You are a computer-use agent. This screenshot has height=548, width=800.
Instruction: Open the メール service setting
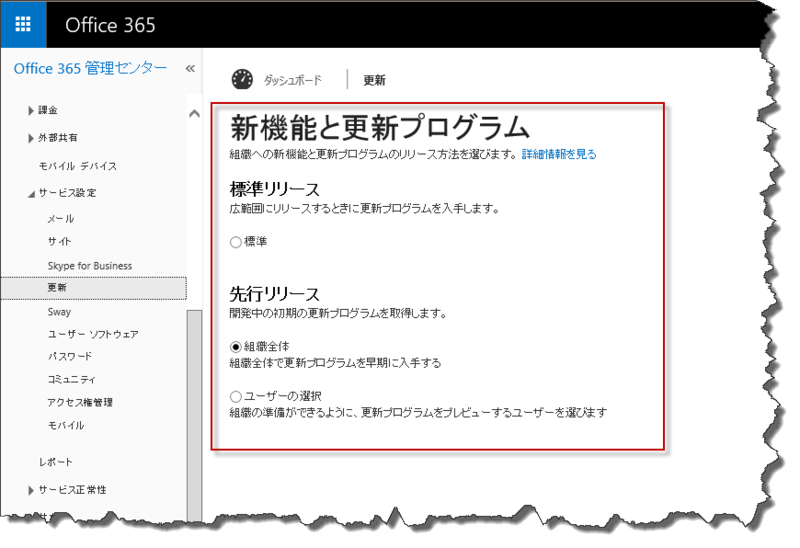[x=61, y=219]
